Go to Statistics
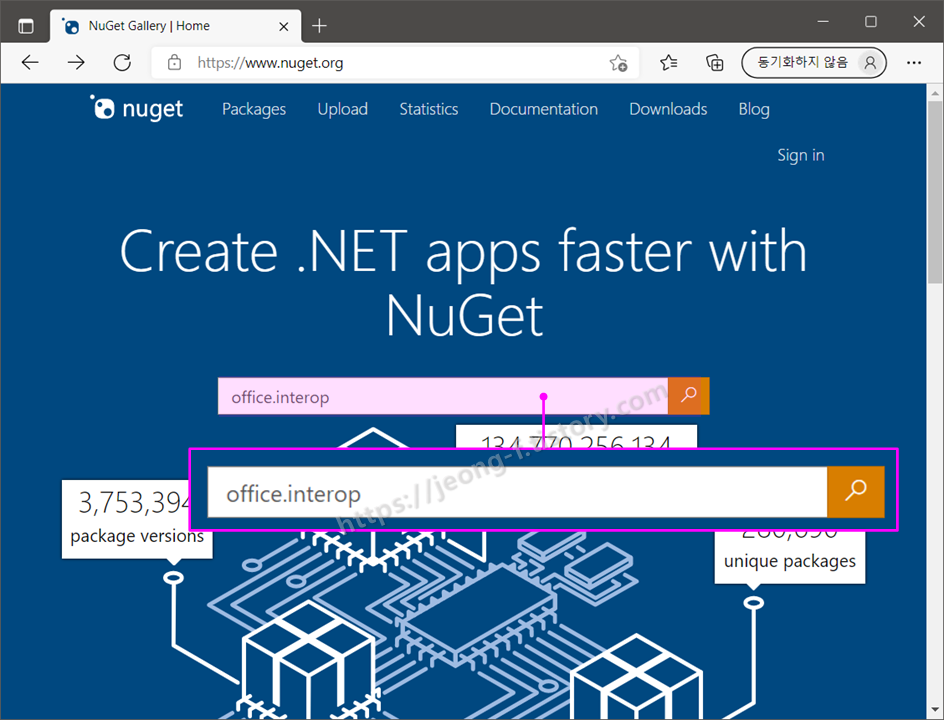The width and height of the screenshot is (944, 720). (x=429, y=109)
